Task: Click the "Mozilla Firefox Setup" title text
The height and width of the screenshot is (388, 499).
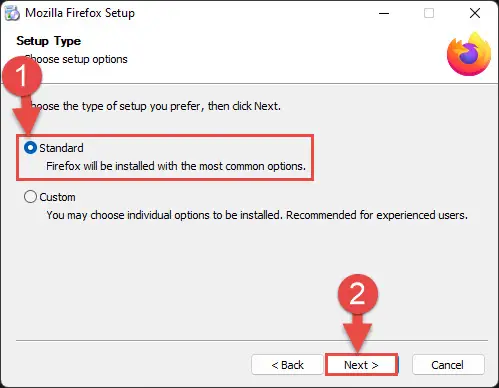Action: click(80, 13)
